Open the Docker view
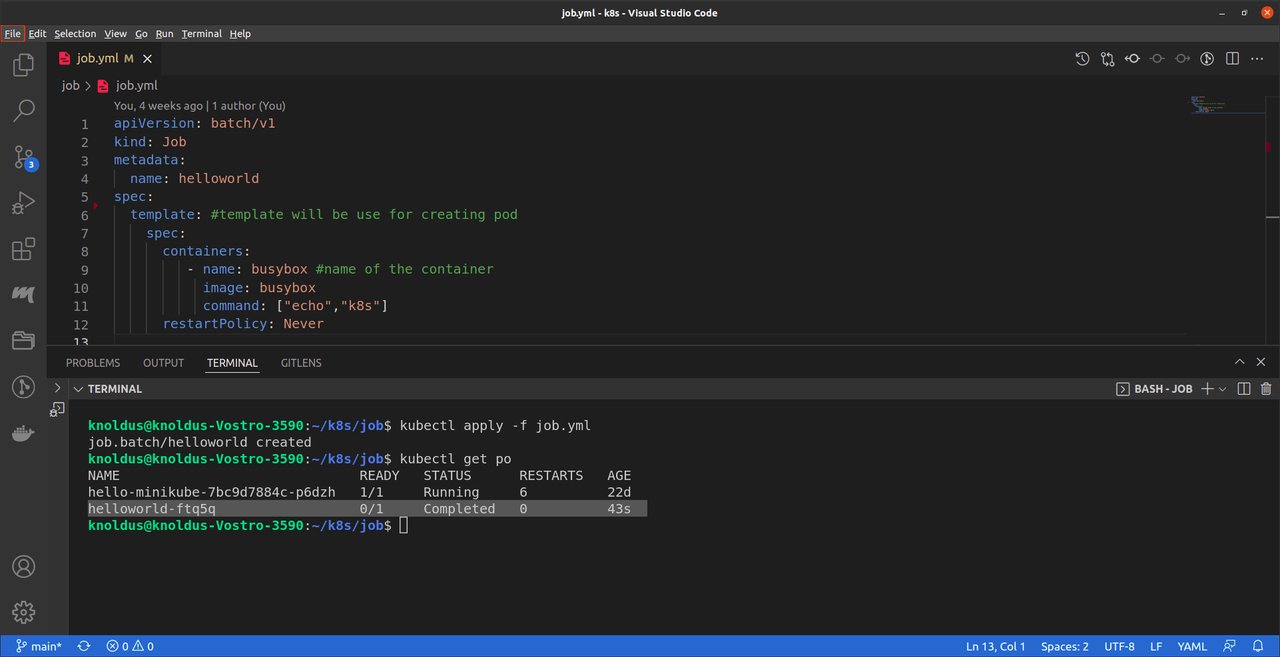Viewport: 1280px width, 657px height. pos(23,433)
